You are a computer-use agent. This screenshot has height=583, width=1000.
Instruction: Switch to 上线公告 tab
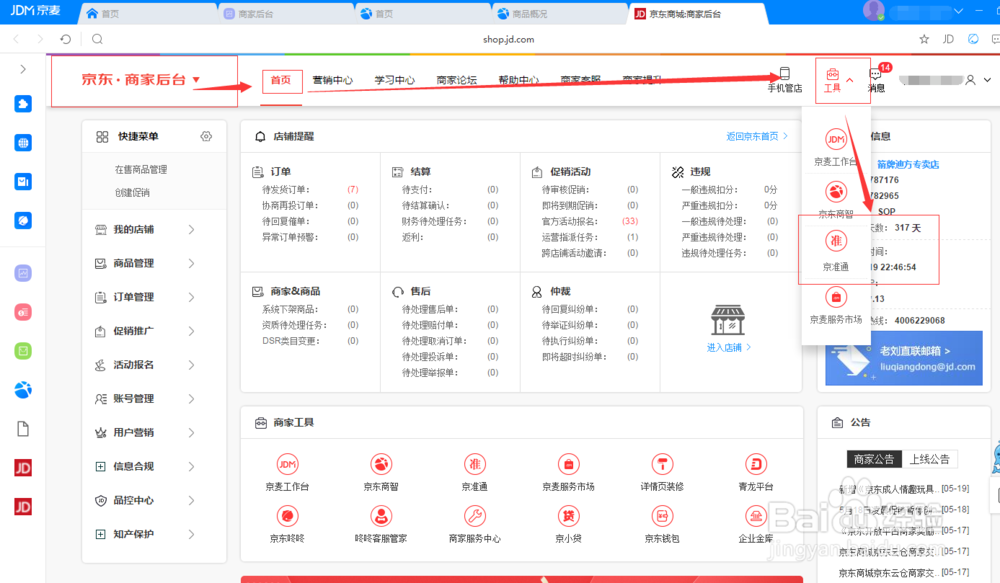click(929, 459)
